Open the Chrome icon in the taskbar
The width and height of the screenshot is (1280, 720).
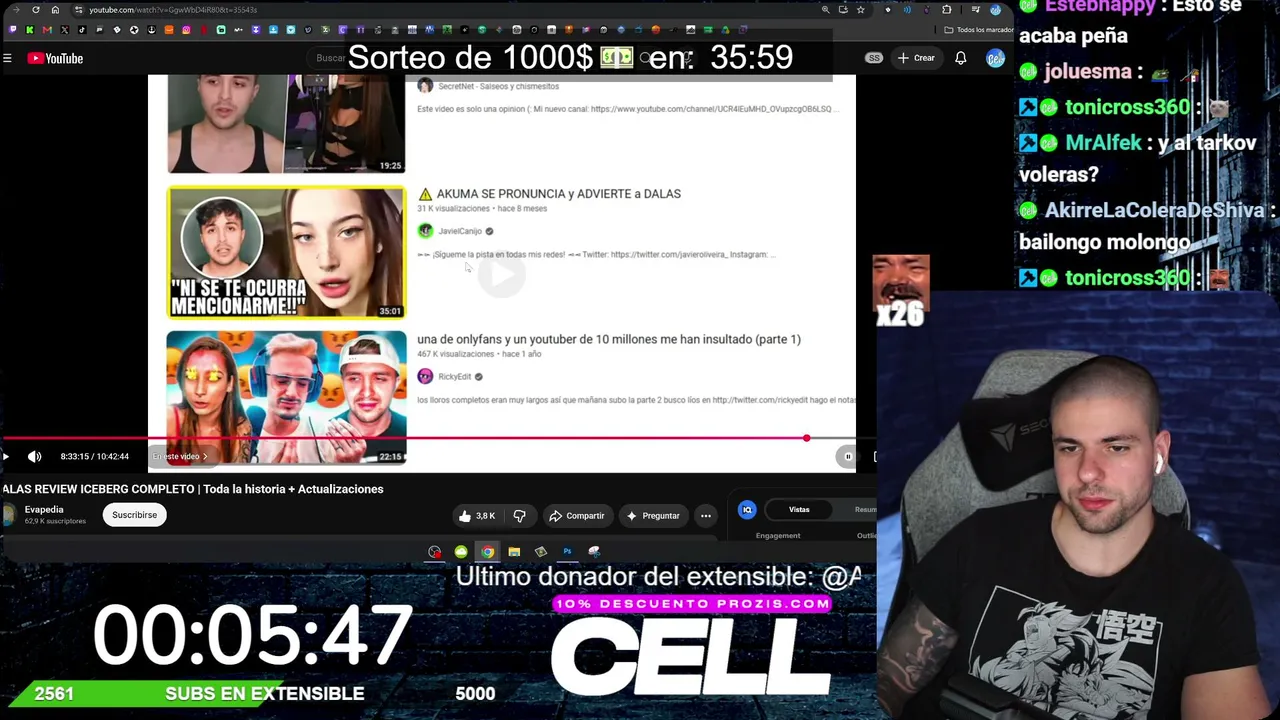click(x=487, y=552)
